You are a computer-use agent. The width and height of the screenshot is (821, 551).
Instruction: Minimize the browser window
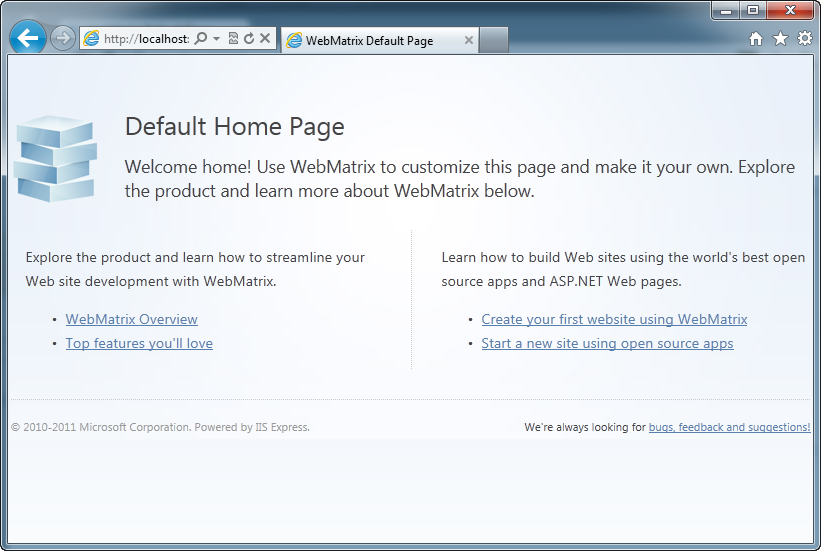click(x=726, y=10)
